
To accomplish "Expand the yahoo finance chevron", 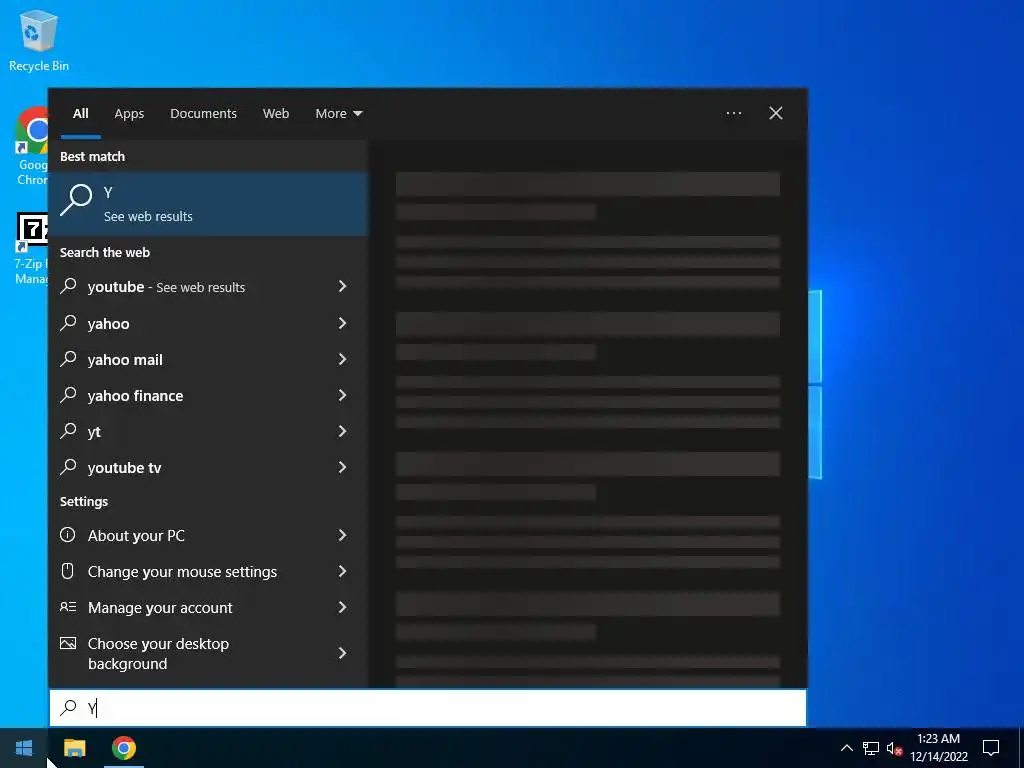I will coord(342,394).
